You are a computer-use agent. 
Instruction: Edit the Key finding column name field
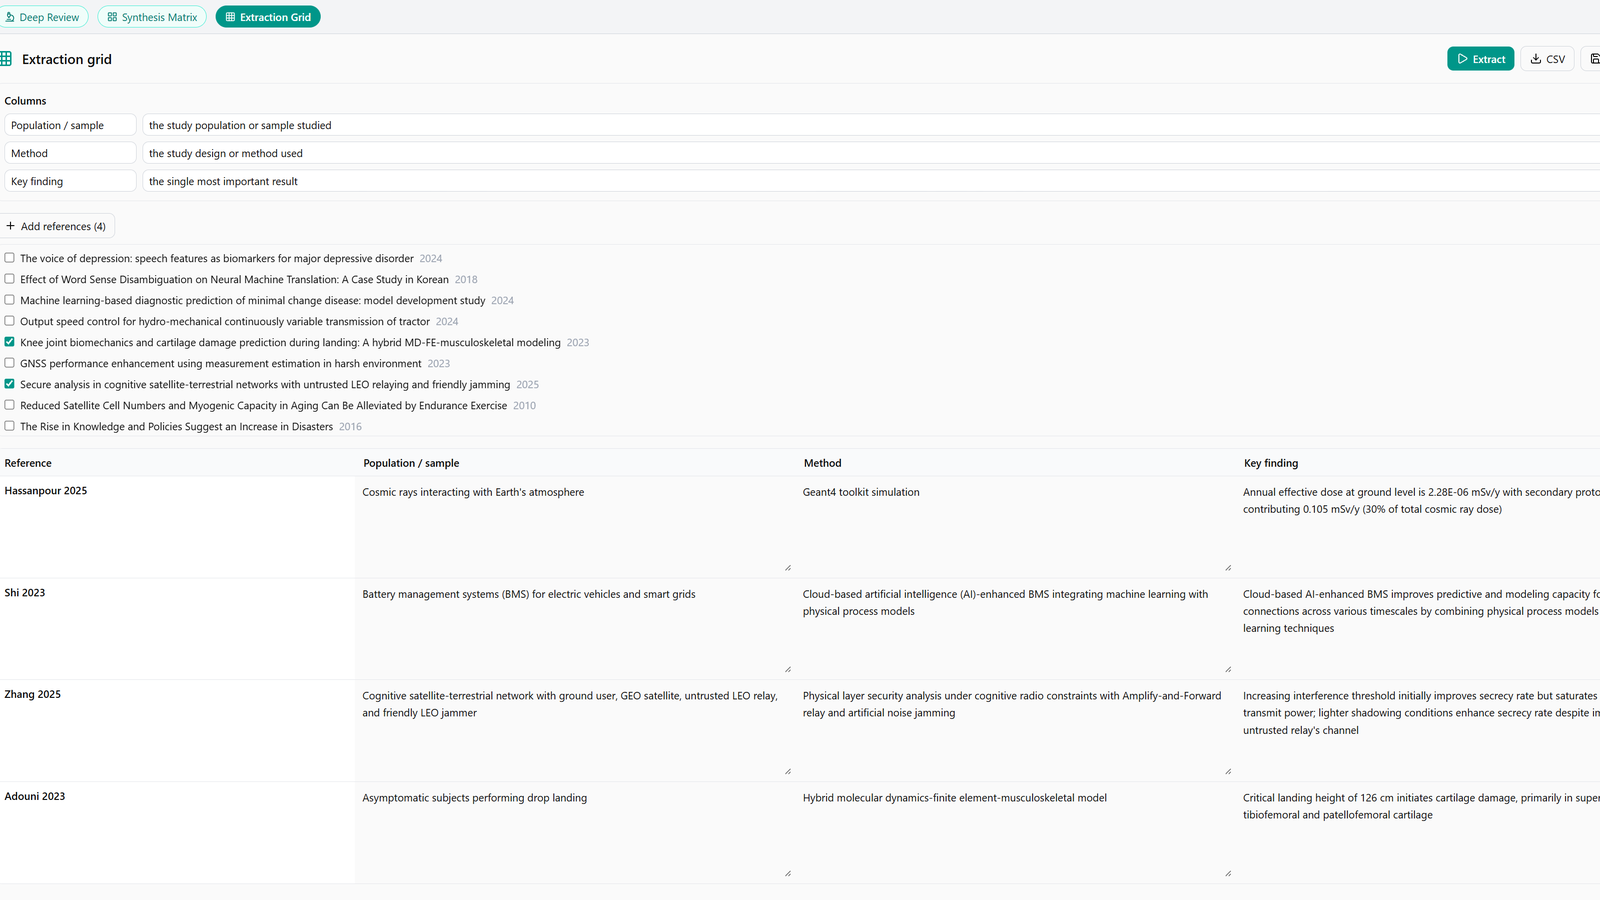point(70,181)
